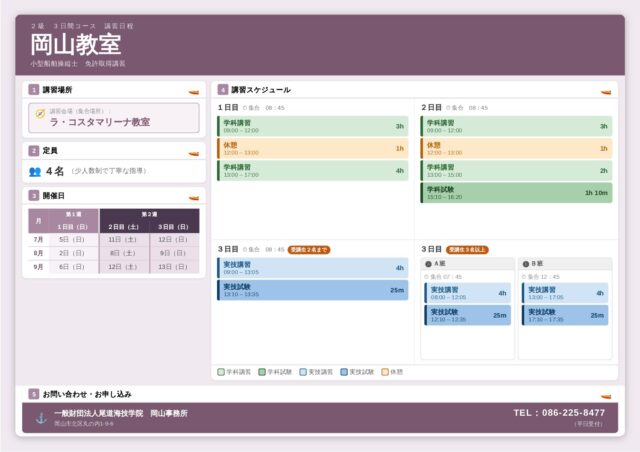The height and width of the screenshot is (452, 640).
Task: Click table header 第1週
Action: [74, 214]
